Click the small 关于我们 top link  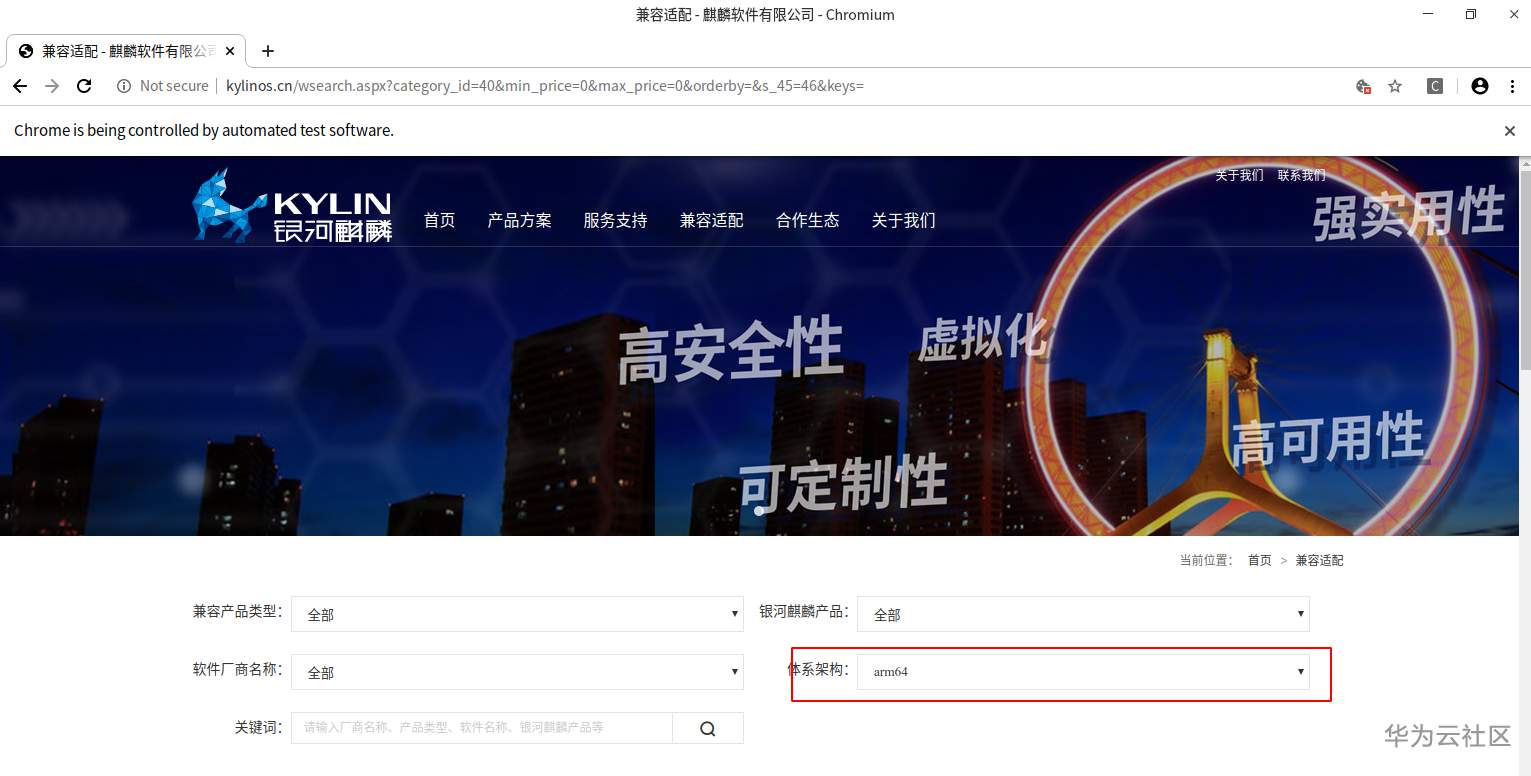click(x=1239, y=175)
